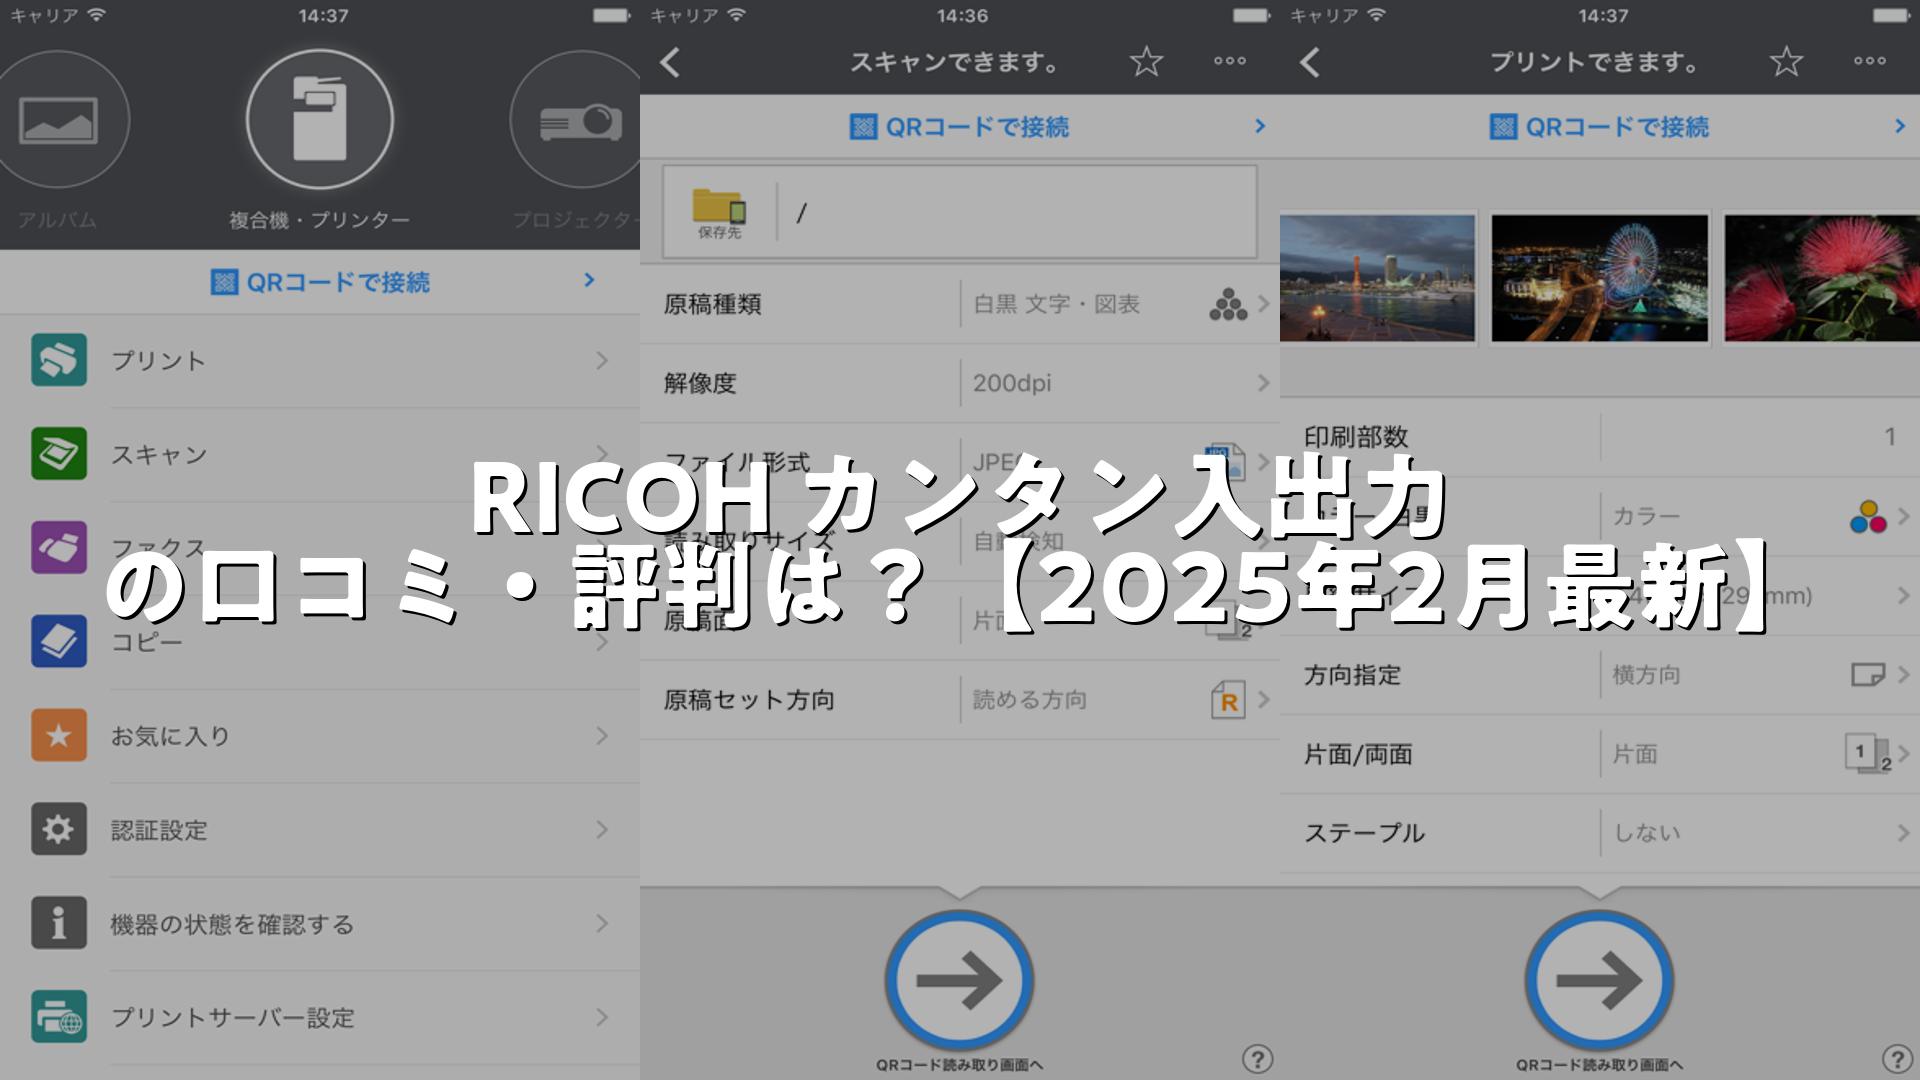The image size is (1920, 1080).
Task: Expand the 解像度 200dpi row
Action: click(x=960, y=383)
